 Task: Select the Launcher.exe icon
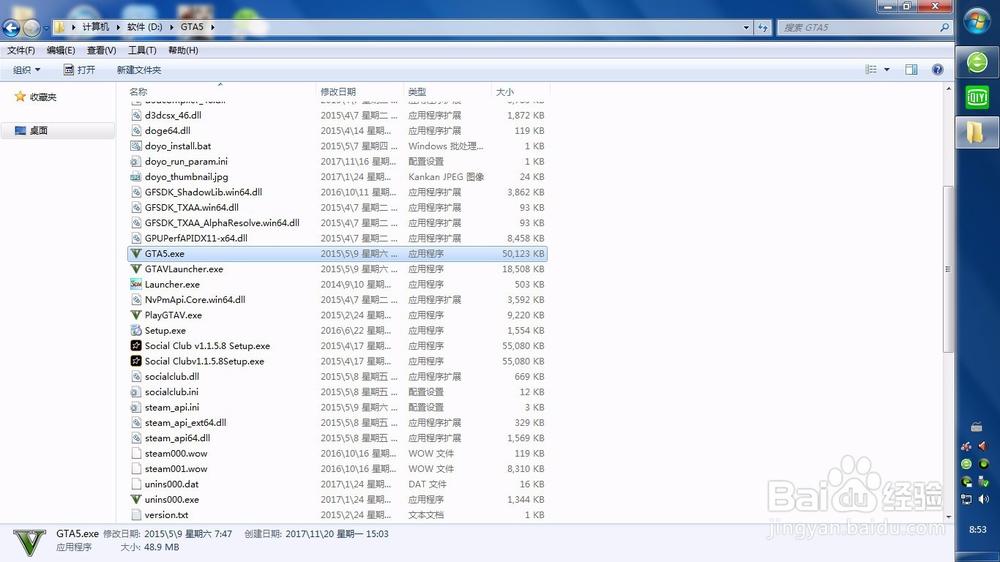136,284
